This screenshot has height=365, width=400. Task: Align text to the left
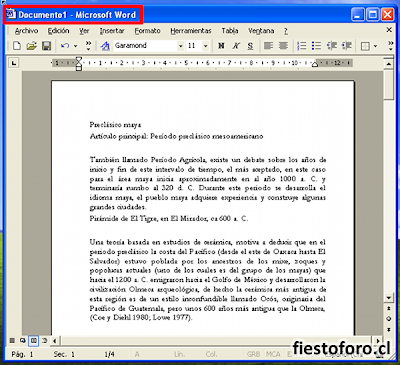pyautogui.click(x=268, y=46)
